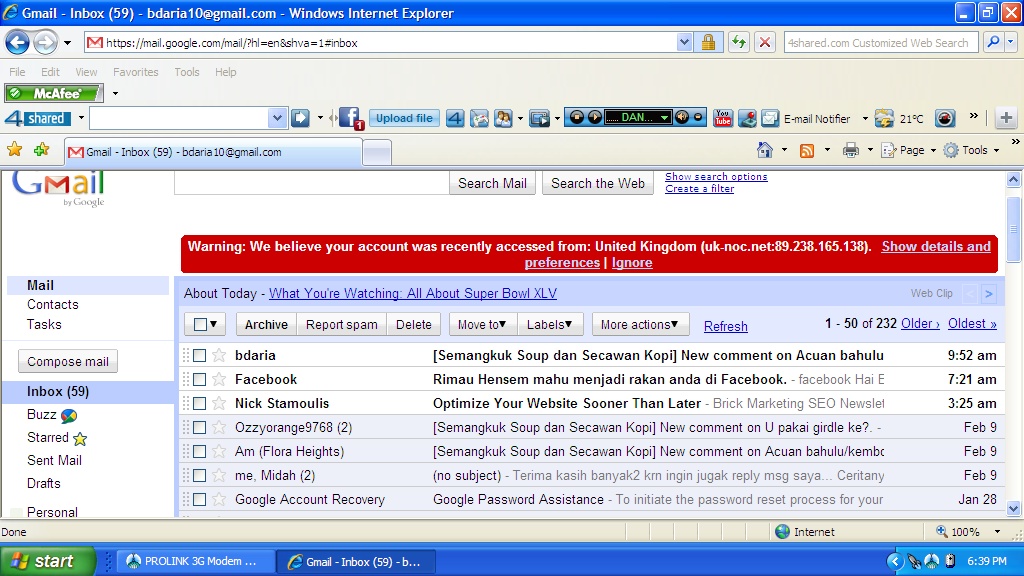Viewport: 1024px width, 576px height.
Task: Open the View menu
Action: 86,72
